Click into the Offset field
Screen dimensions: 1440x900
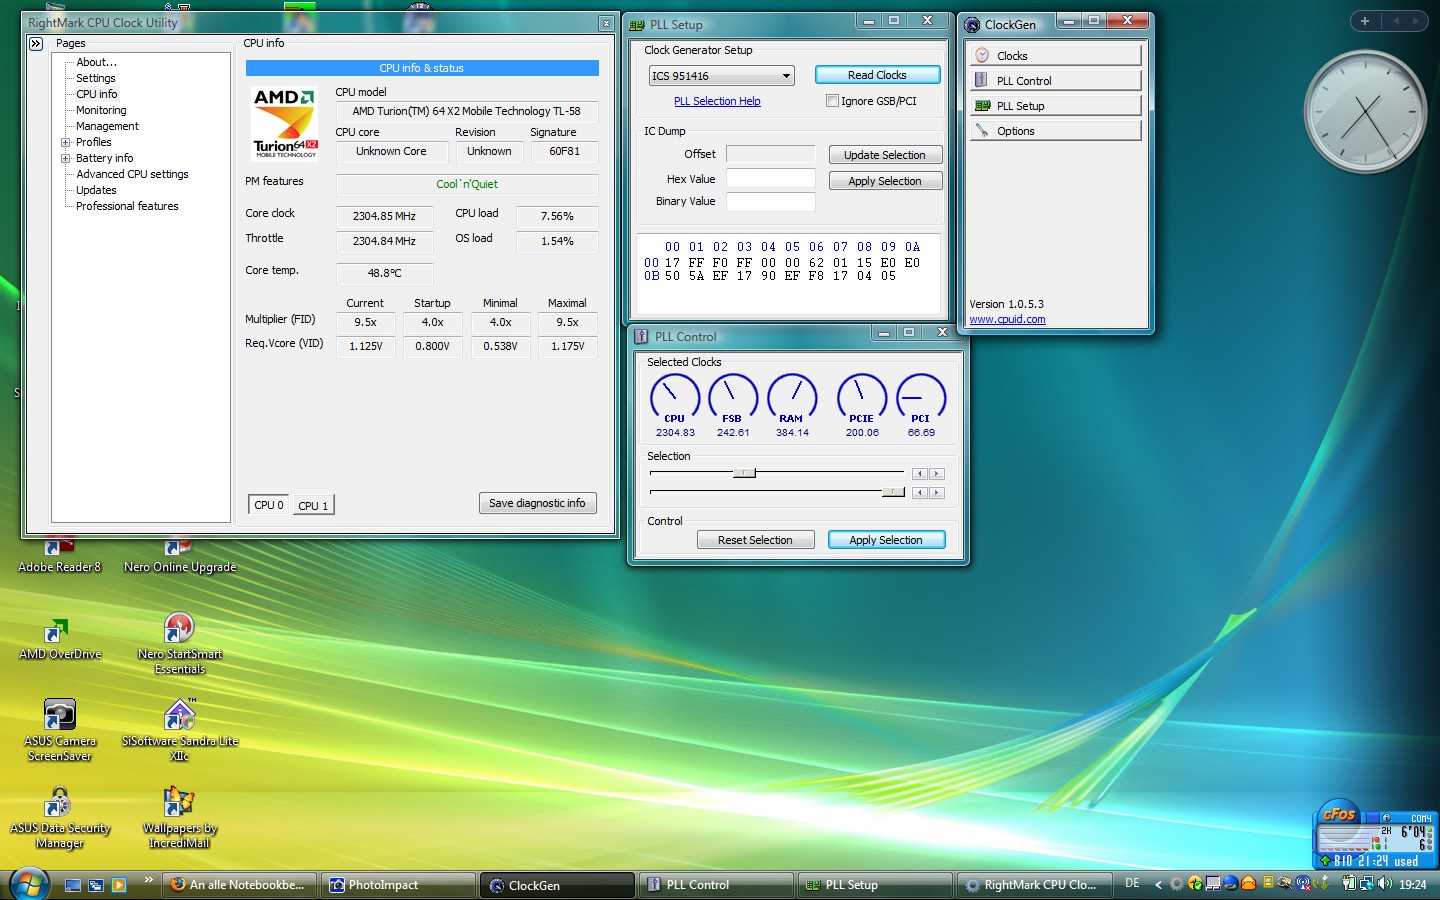[x=770, y=154]
